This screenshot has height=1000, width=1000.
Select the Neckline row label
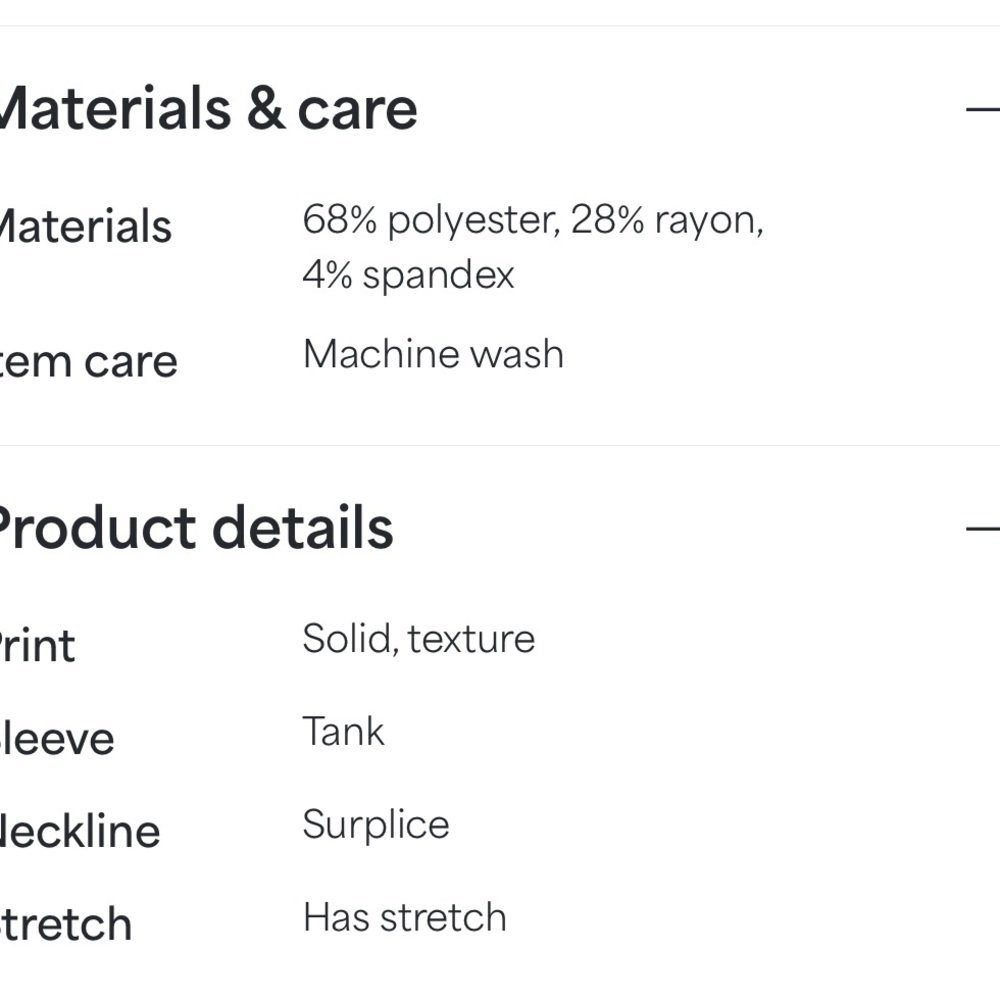click(80, 832)
